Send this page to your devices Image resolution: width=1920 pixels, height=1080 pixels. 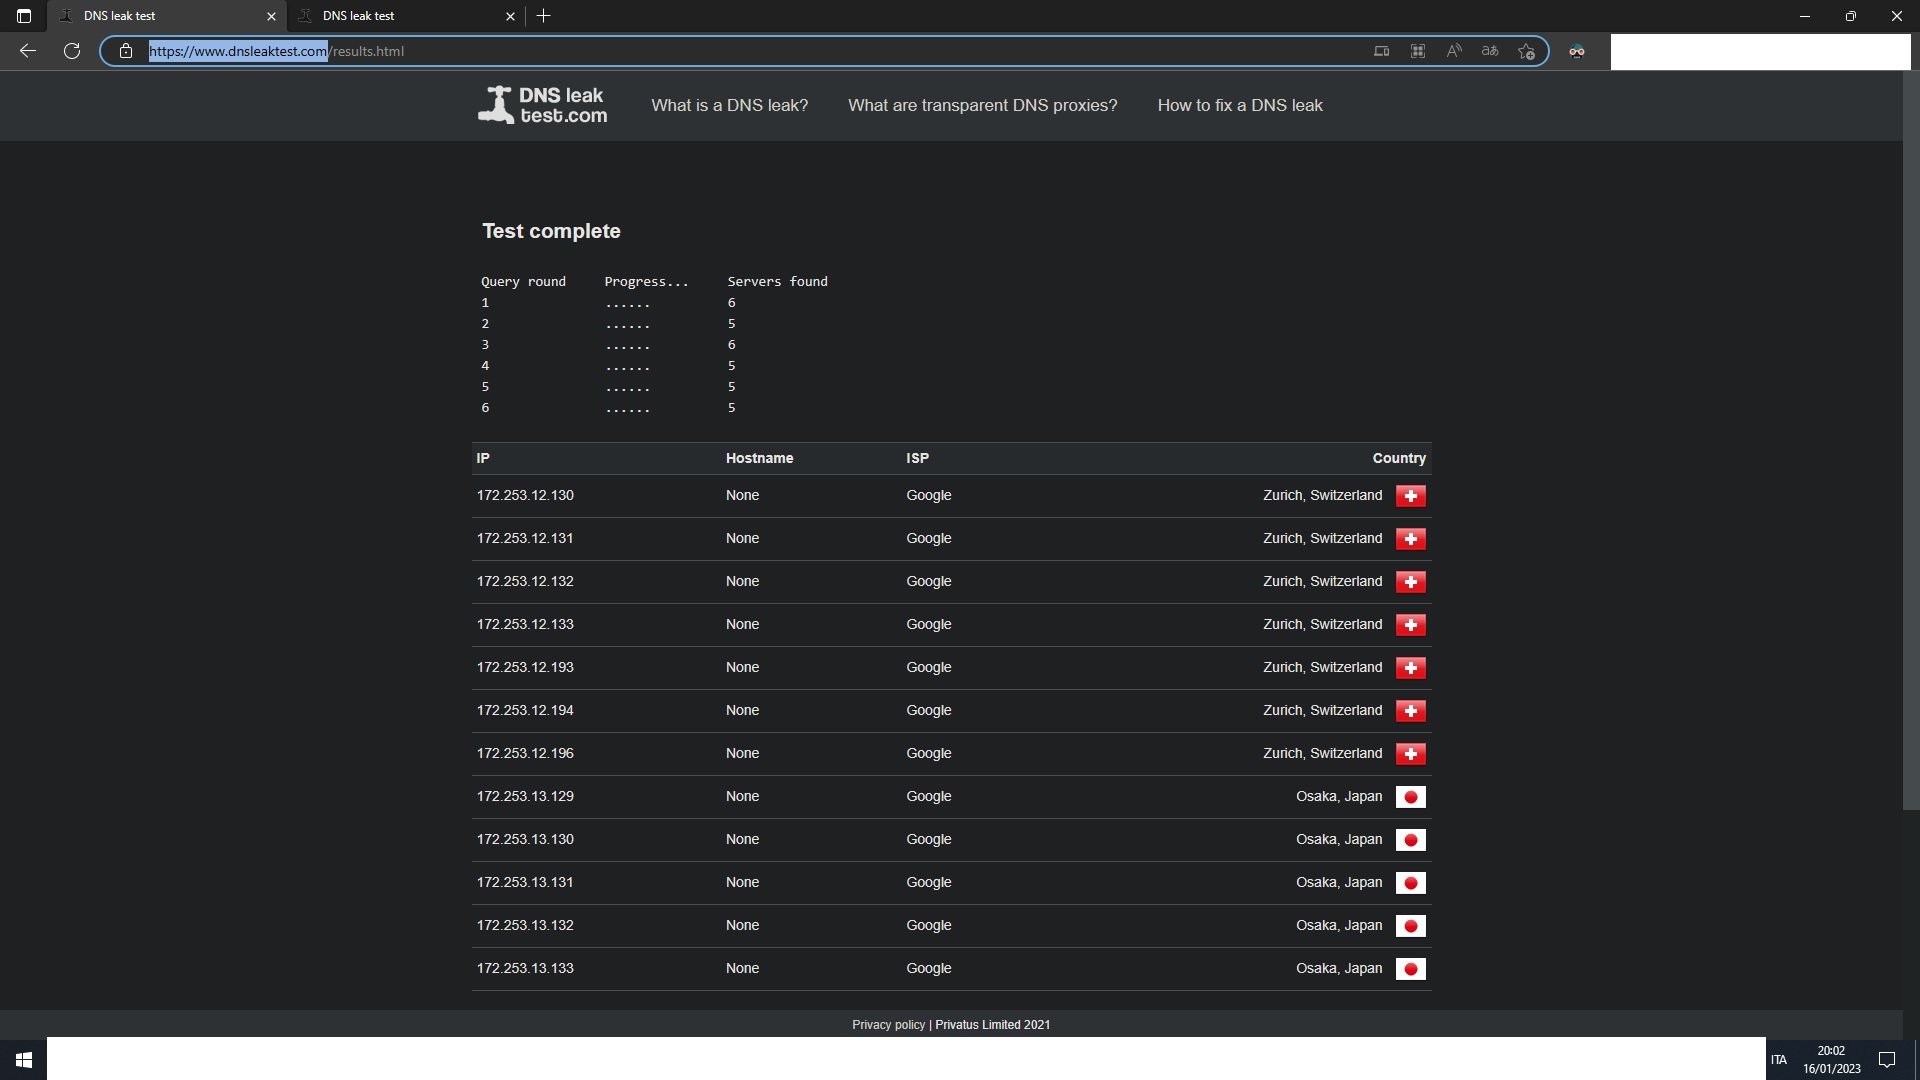1382,51
